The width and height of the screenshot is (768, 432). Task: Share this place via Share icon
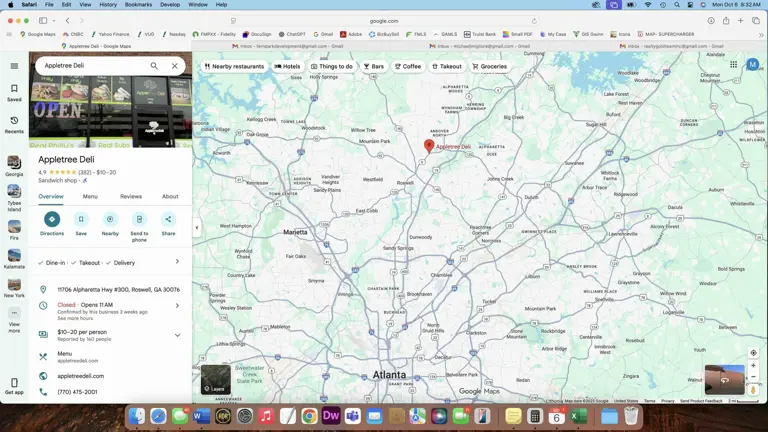[x=168, y=219]
